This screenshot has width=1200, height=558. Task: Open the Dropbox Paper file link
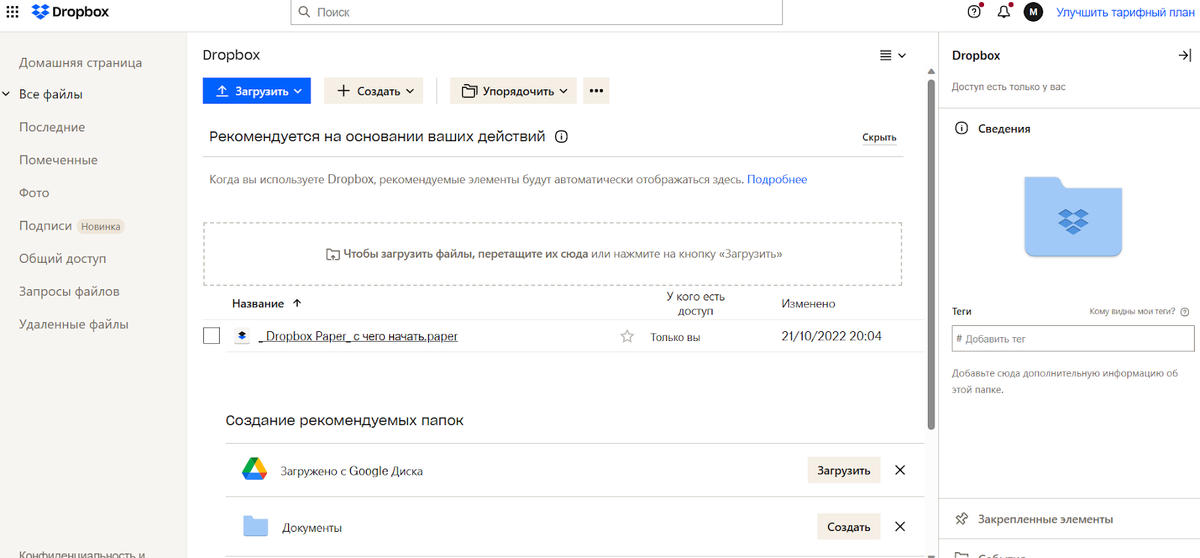(x=358, y=337)
